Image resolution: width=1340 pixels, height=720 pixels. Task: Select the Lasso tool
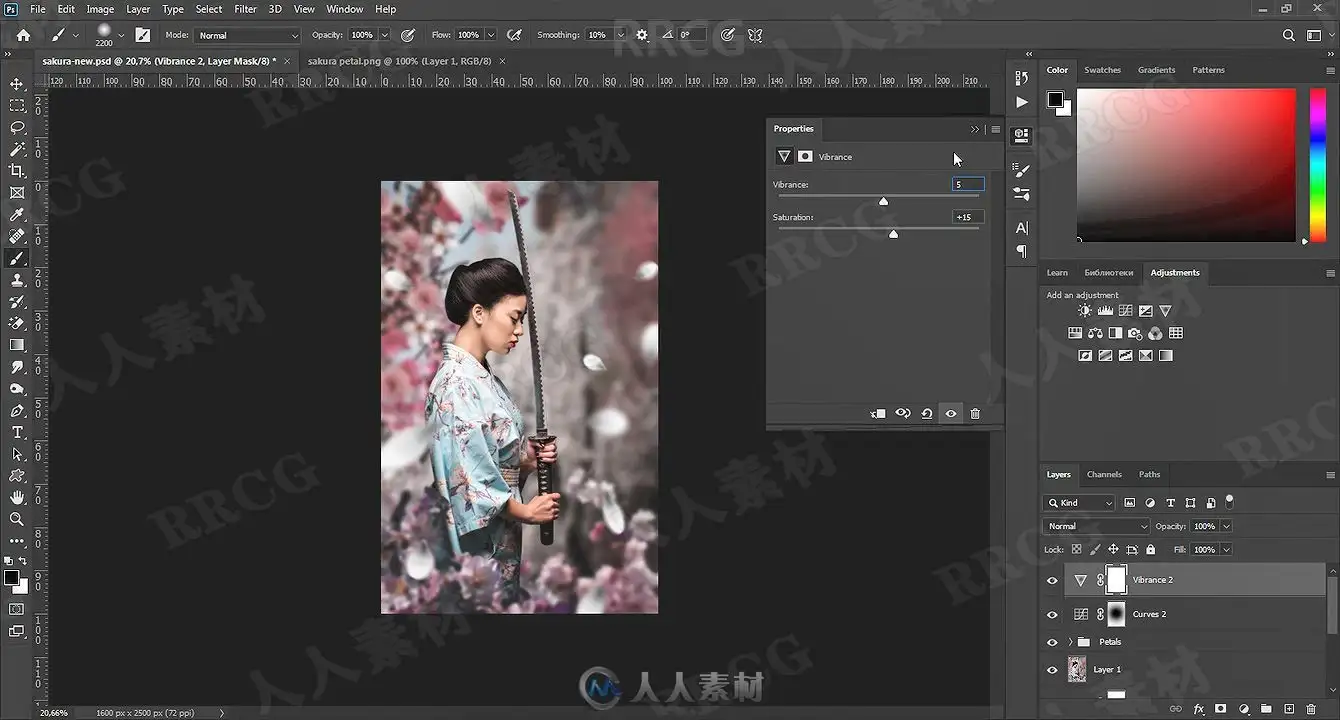coord(17,127)
